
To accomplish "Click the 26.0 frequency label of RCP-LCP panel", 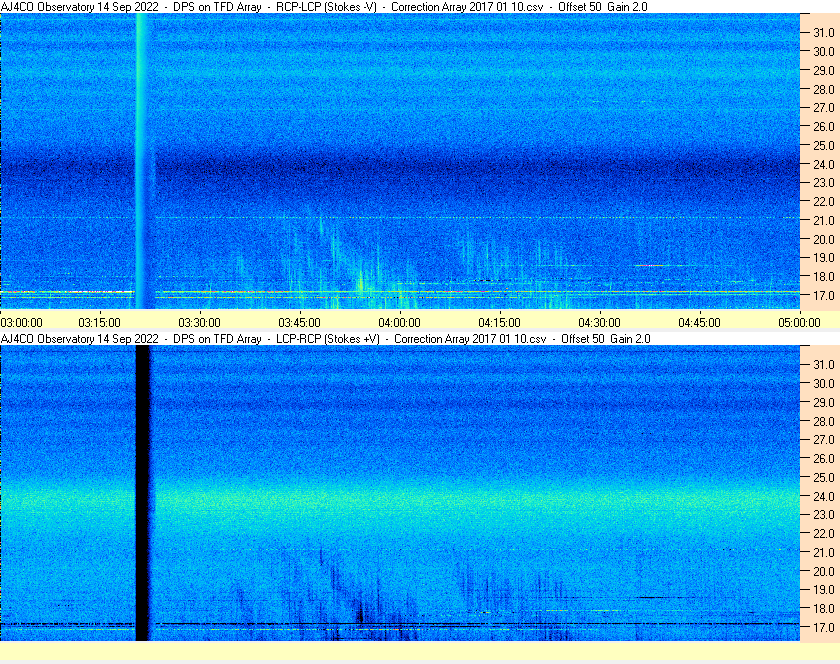I will (824, 126).
